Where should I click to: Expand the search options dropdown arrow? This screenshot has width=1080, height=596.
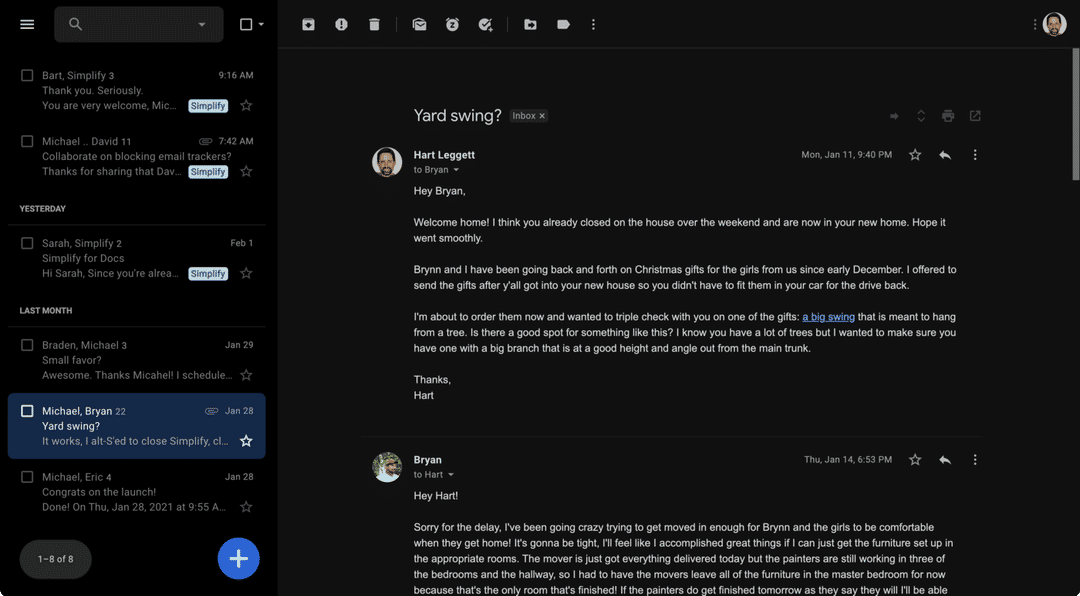[x=202, y=24]
